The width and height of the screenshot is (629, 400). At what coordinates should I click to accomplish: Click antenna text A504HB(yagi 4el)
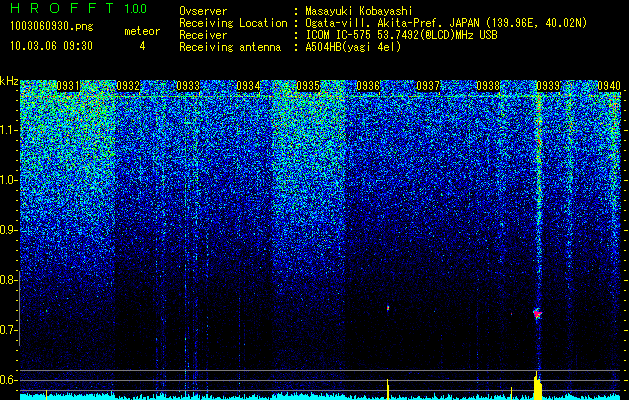coord(353,47)
